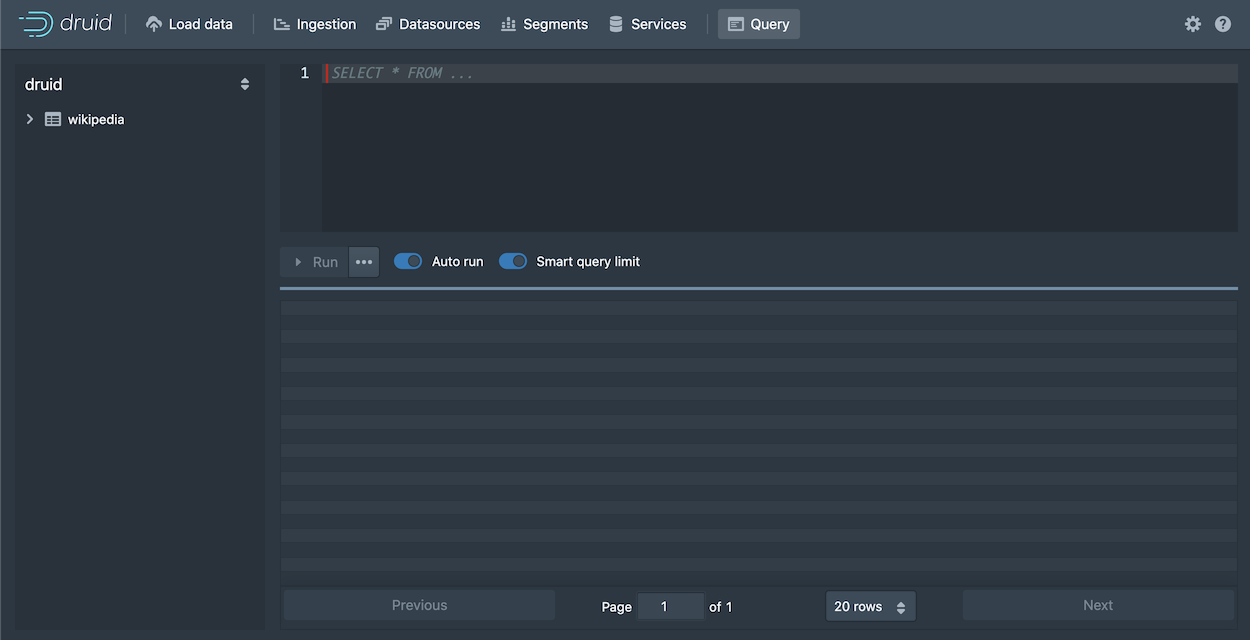Click the Previous page button

point(420,605)
